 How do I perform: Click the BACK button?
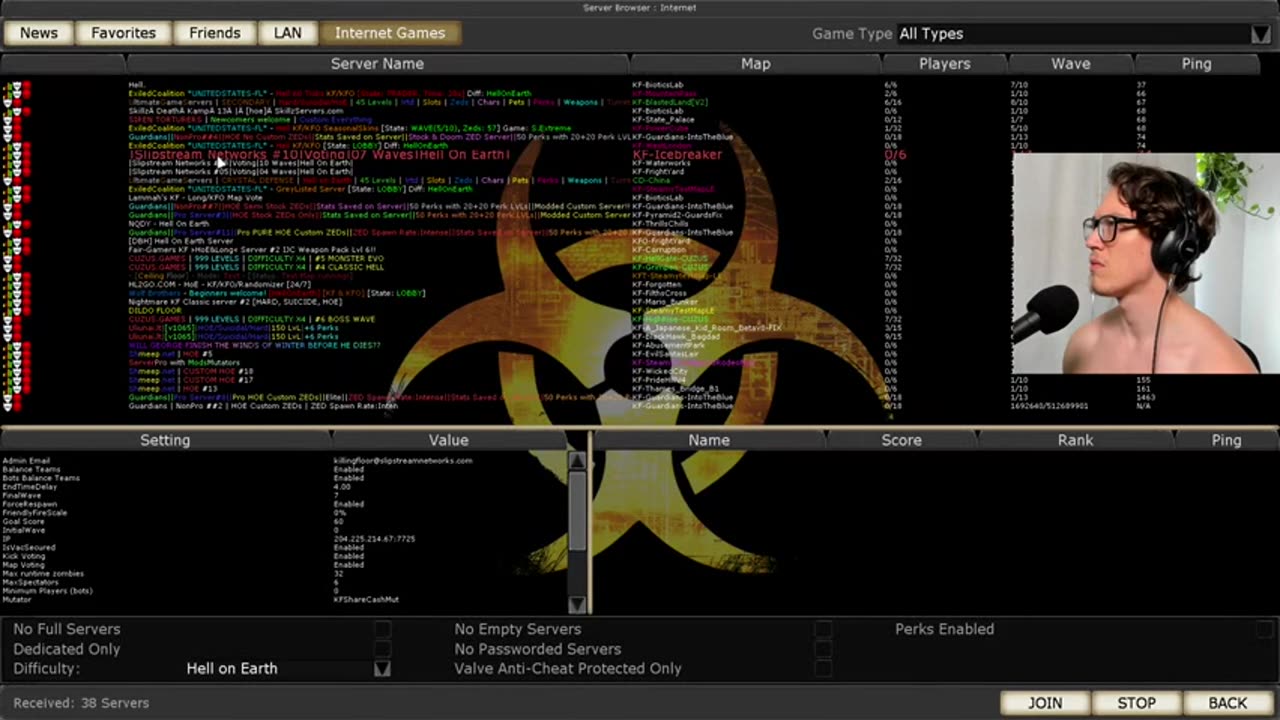1227,703
